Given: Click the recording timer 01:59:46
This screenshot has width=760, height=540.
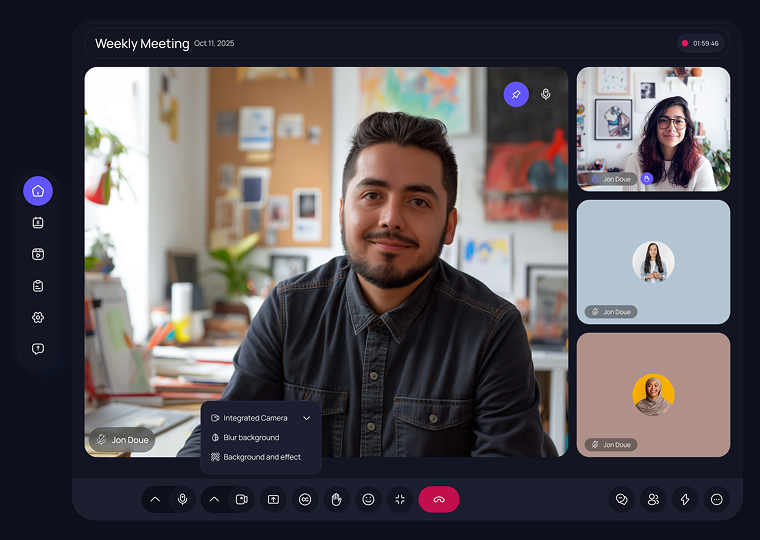Looking at the screenshot, I should pos(701,43).
